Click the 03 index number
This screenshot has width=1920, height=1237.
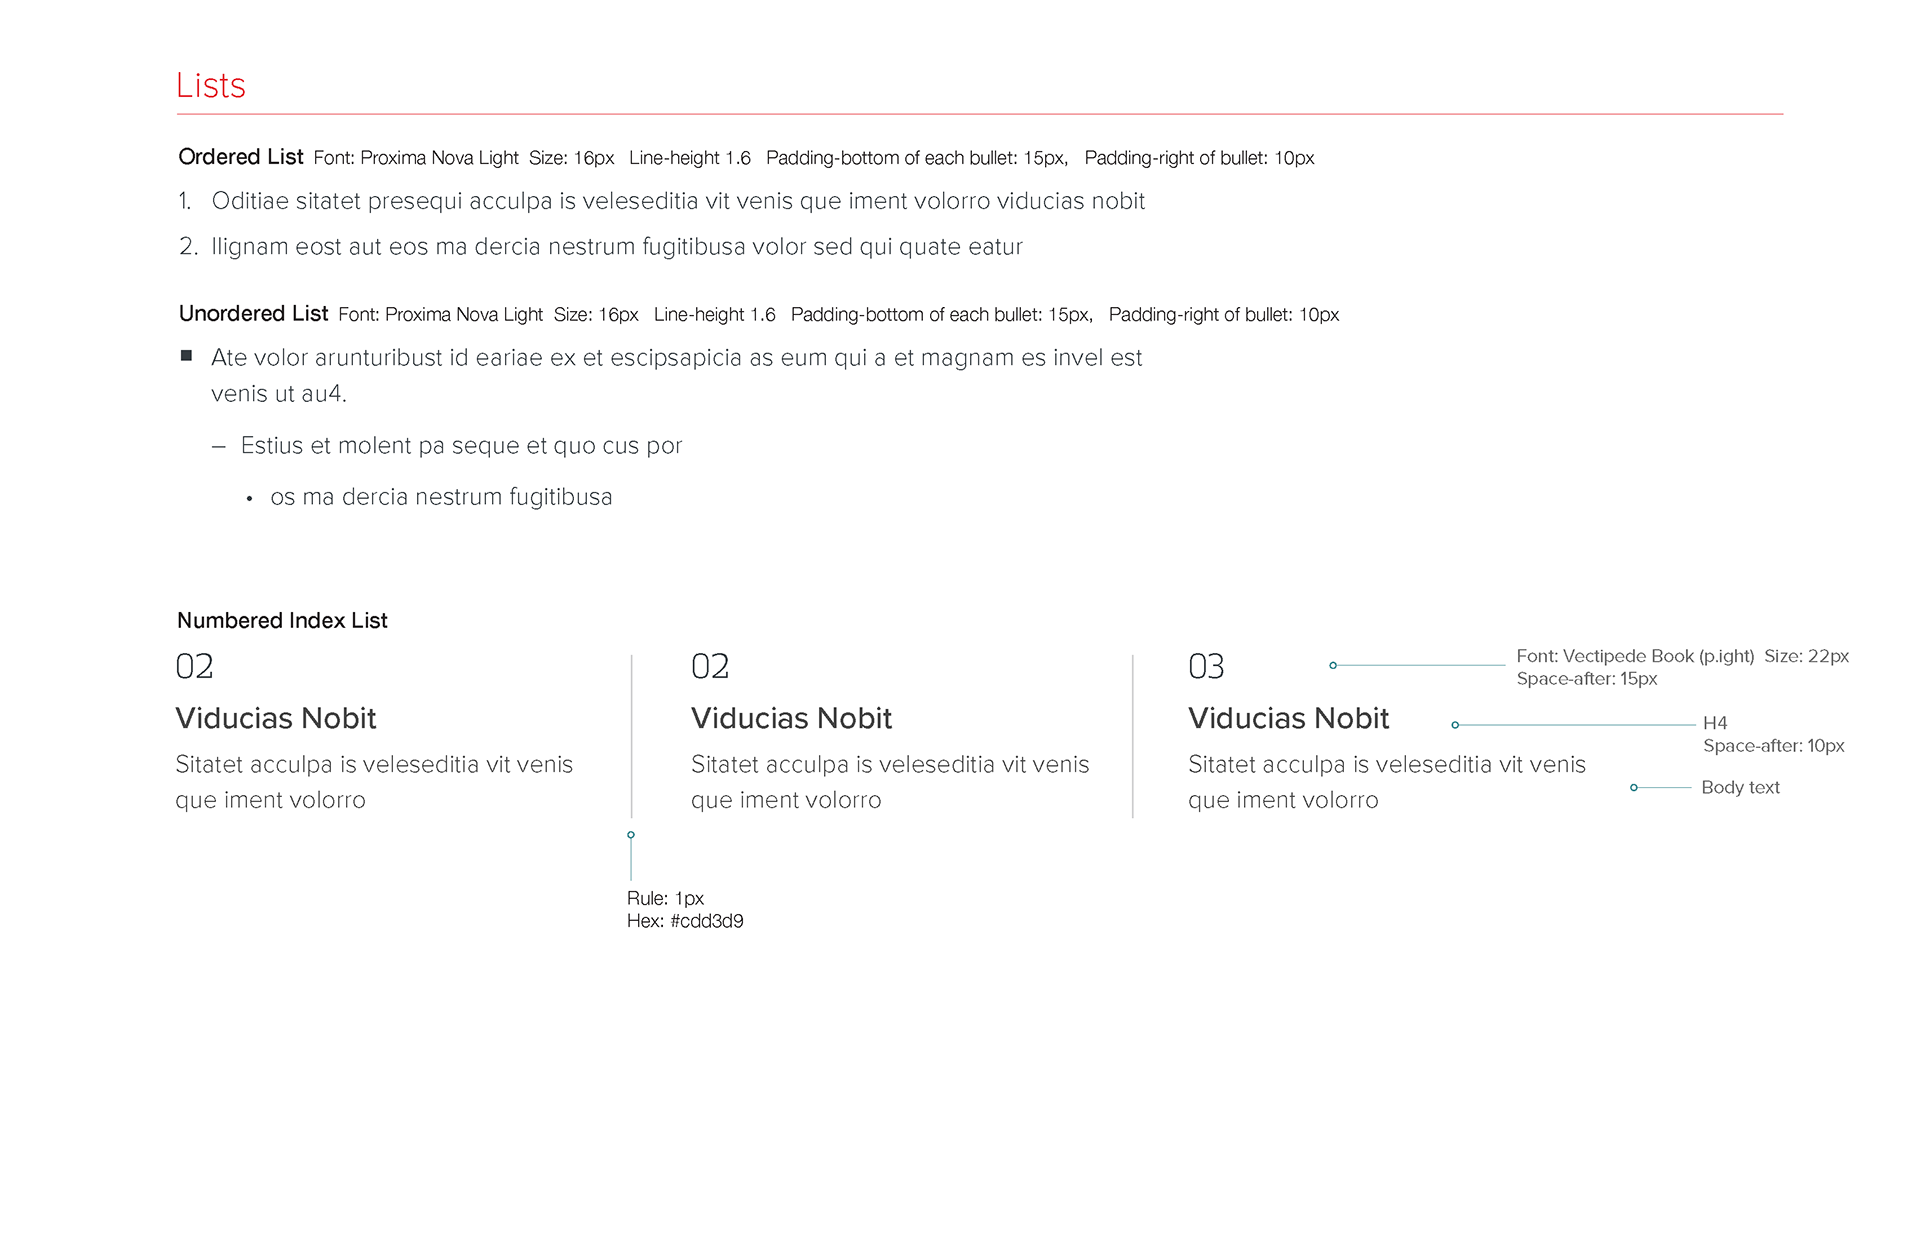(1206, 667)
